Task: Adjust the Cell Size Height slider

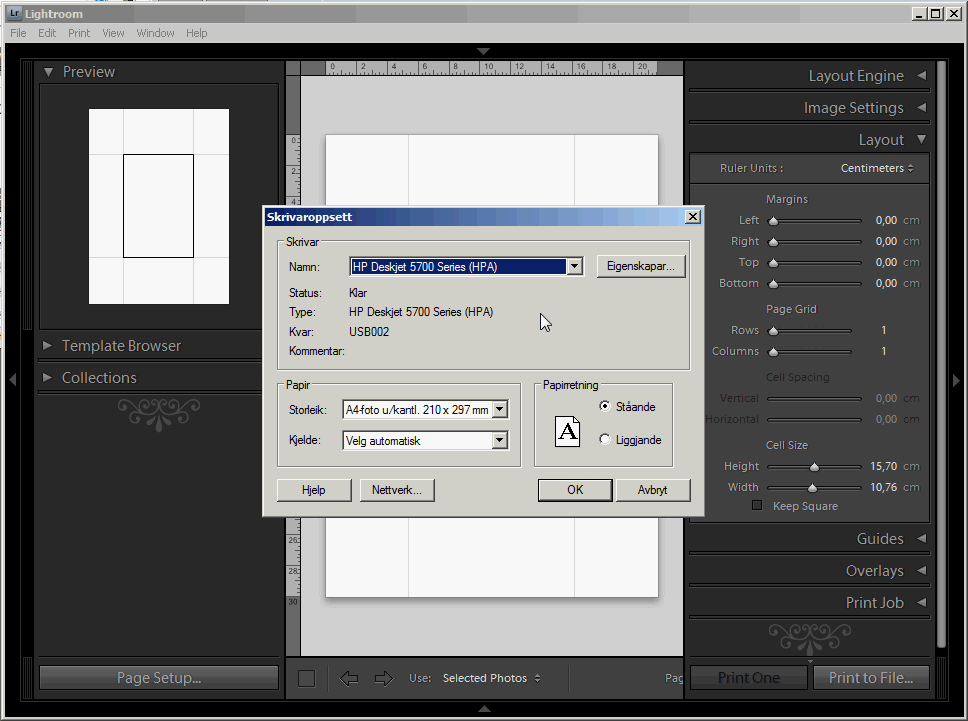Action: click(814, 466)
